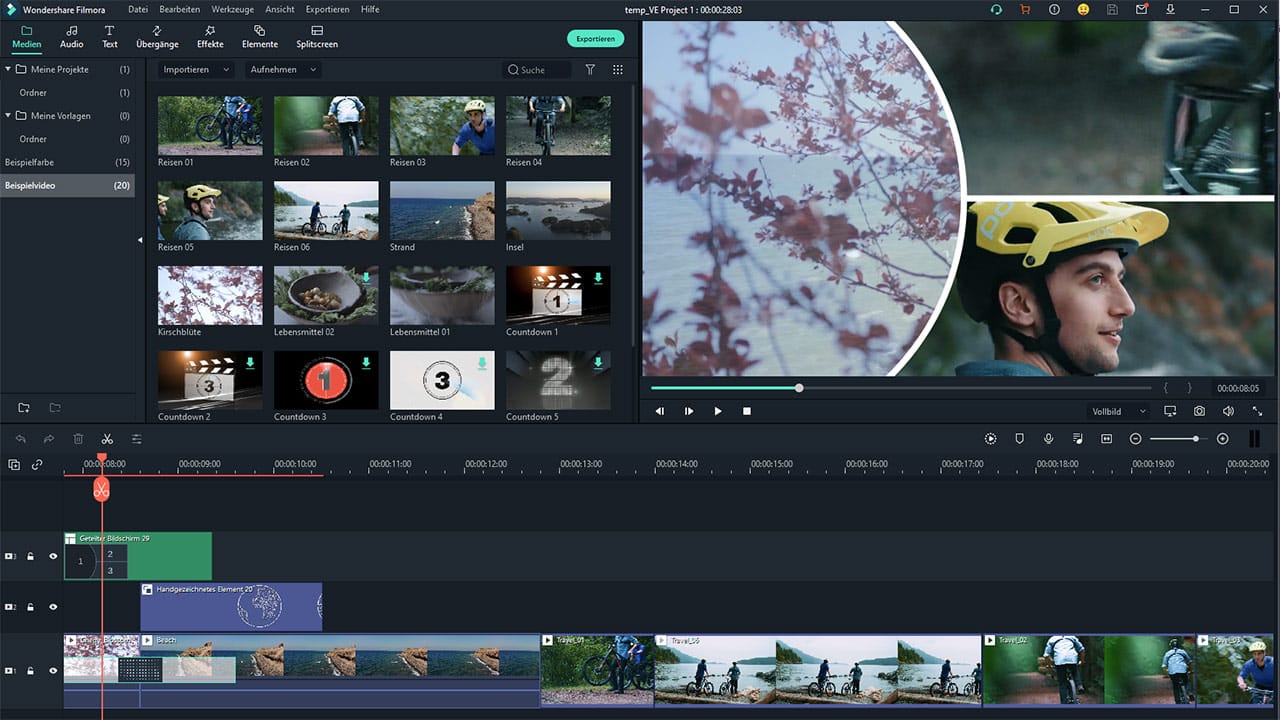Select the Split (scissors) tool in timeline toolbar
1280x720 pixels.
pos(108,438)
